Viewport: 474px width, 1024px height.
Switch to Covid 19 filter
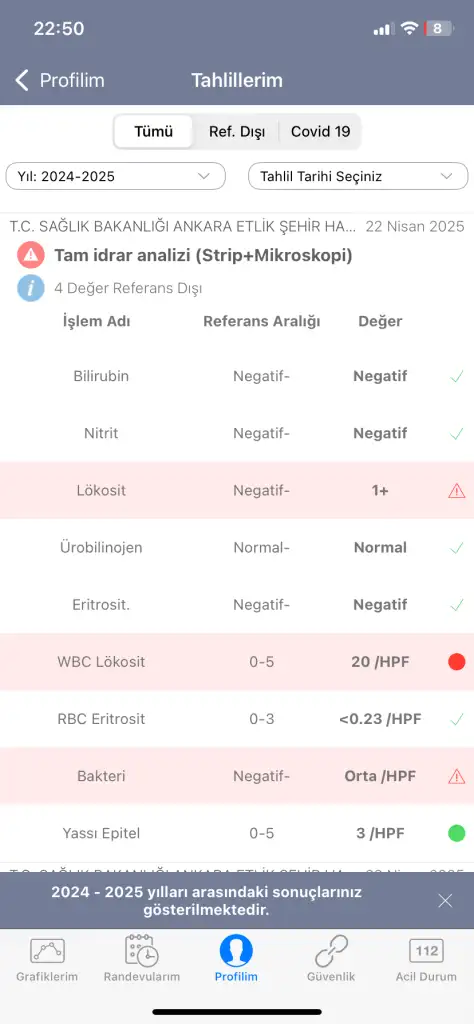click(320, 131)
